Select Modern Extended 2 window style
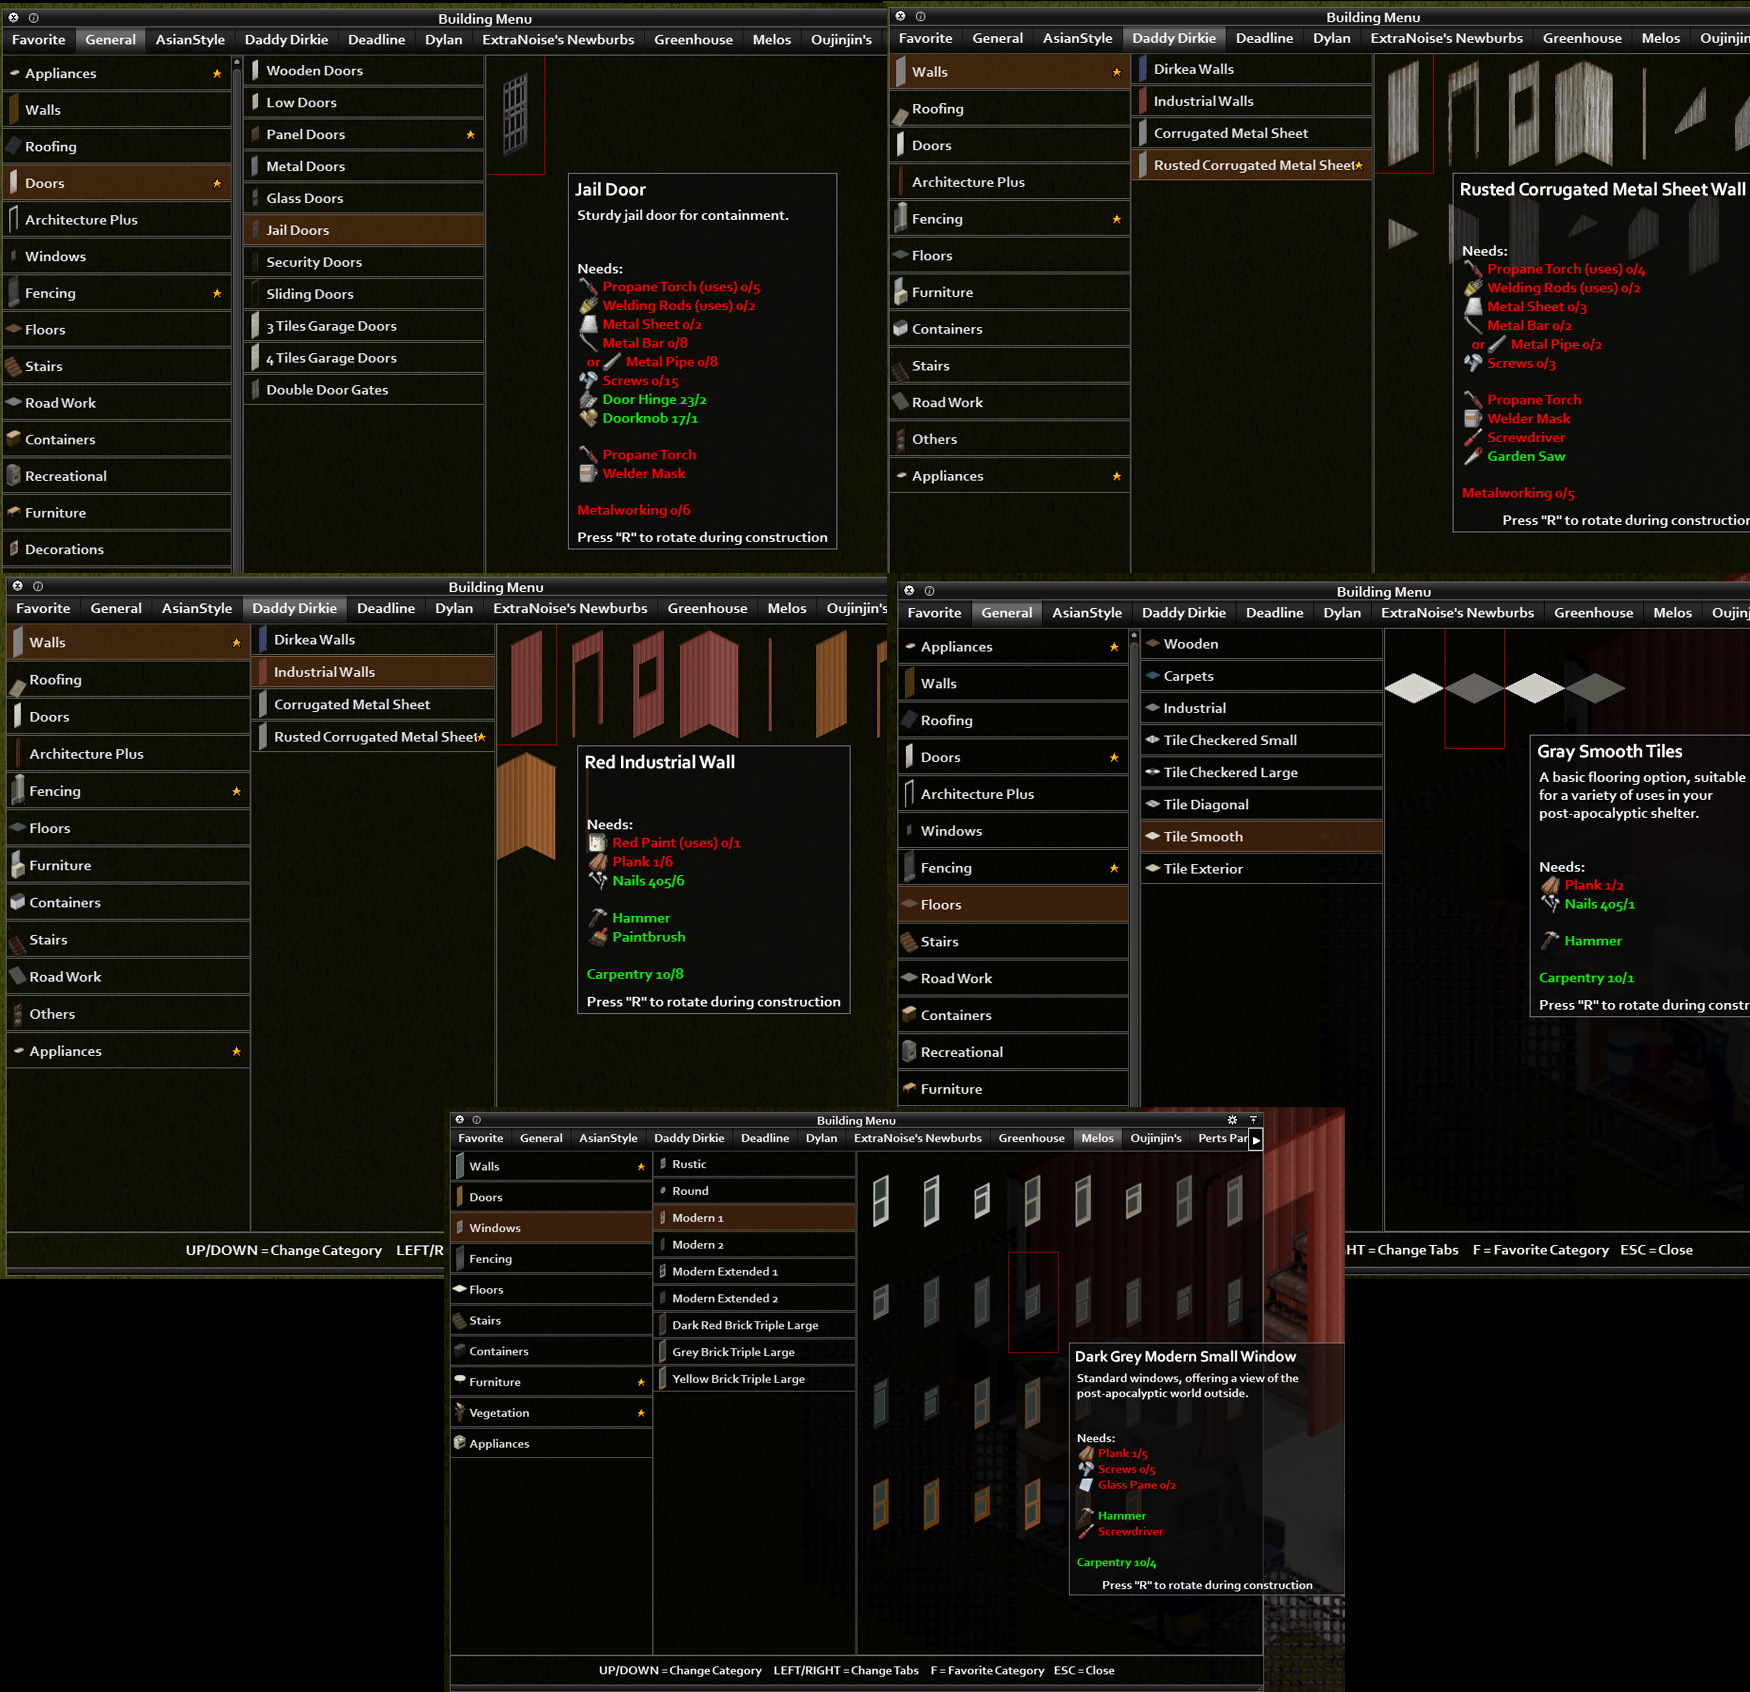 pos(755,1298)
